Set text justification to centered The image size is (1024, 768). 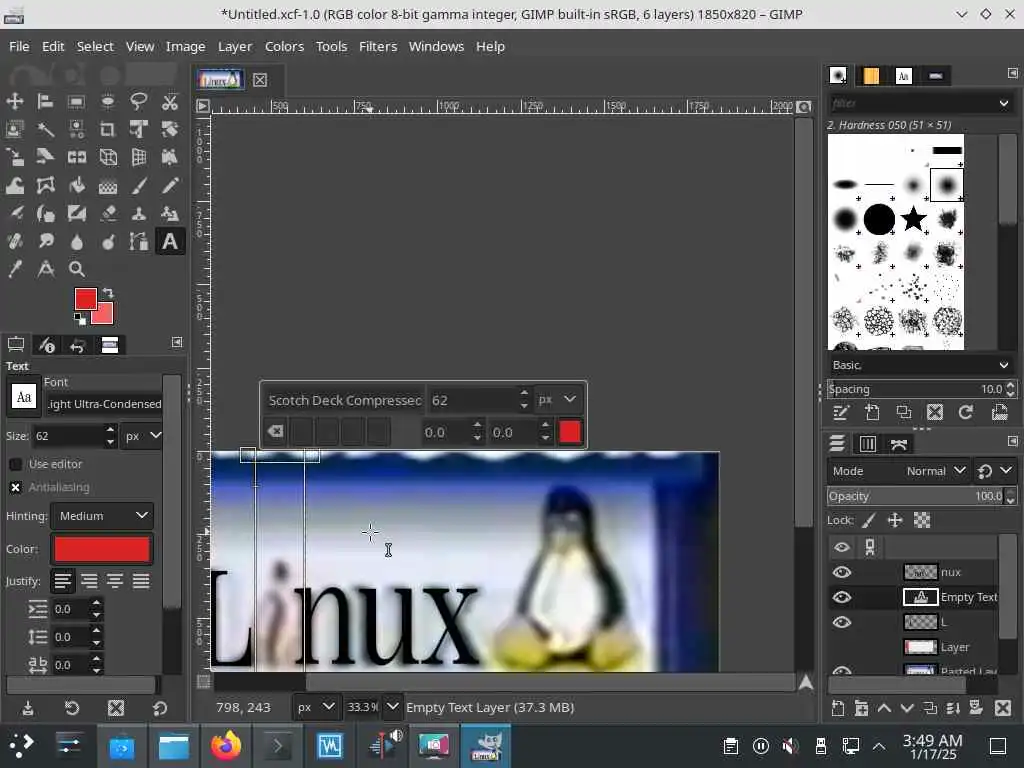click(115, 581)
